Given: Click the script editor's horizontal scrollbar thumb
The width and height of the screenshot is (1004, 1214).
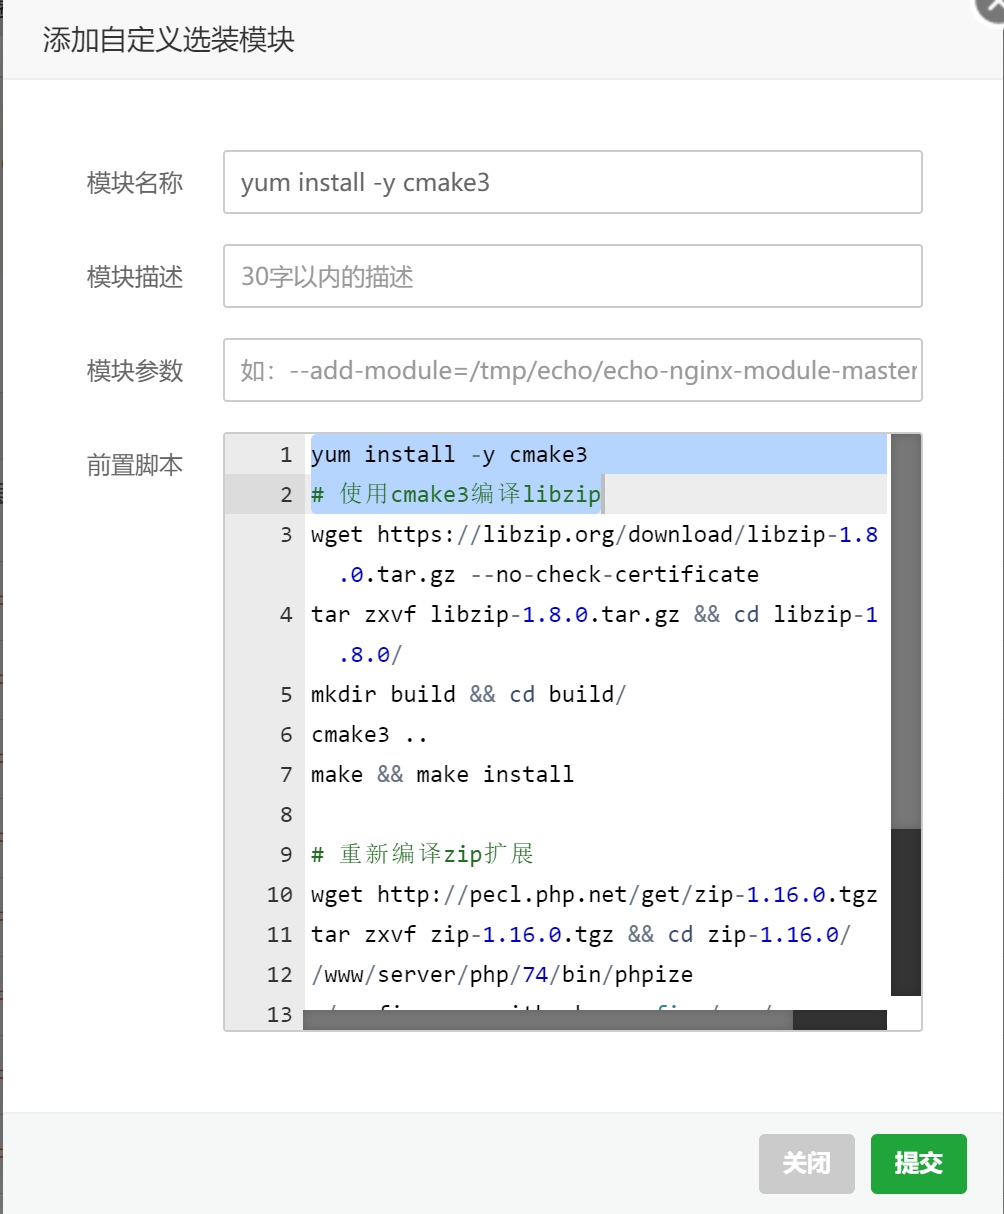Looking at the screenshot, I should pyautogui.click(x=547, y=1020).
